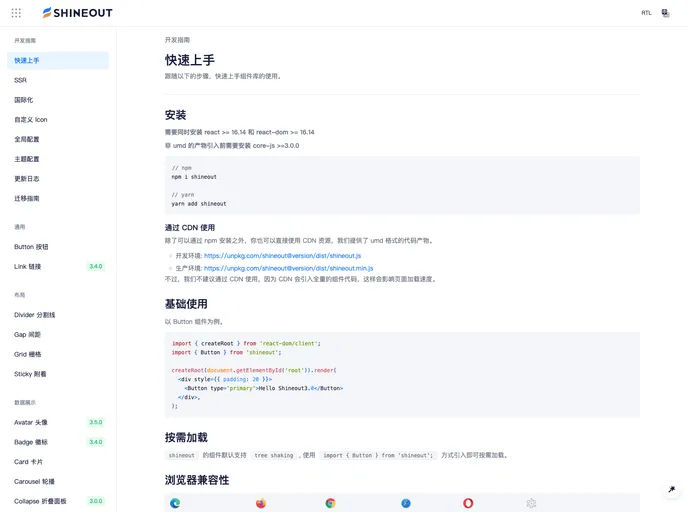Open Gap 间距 component page
This screenshot has width=688, height=512.
click(58, 335)
